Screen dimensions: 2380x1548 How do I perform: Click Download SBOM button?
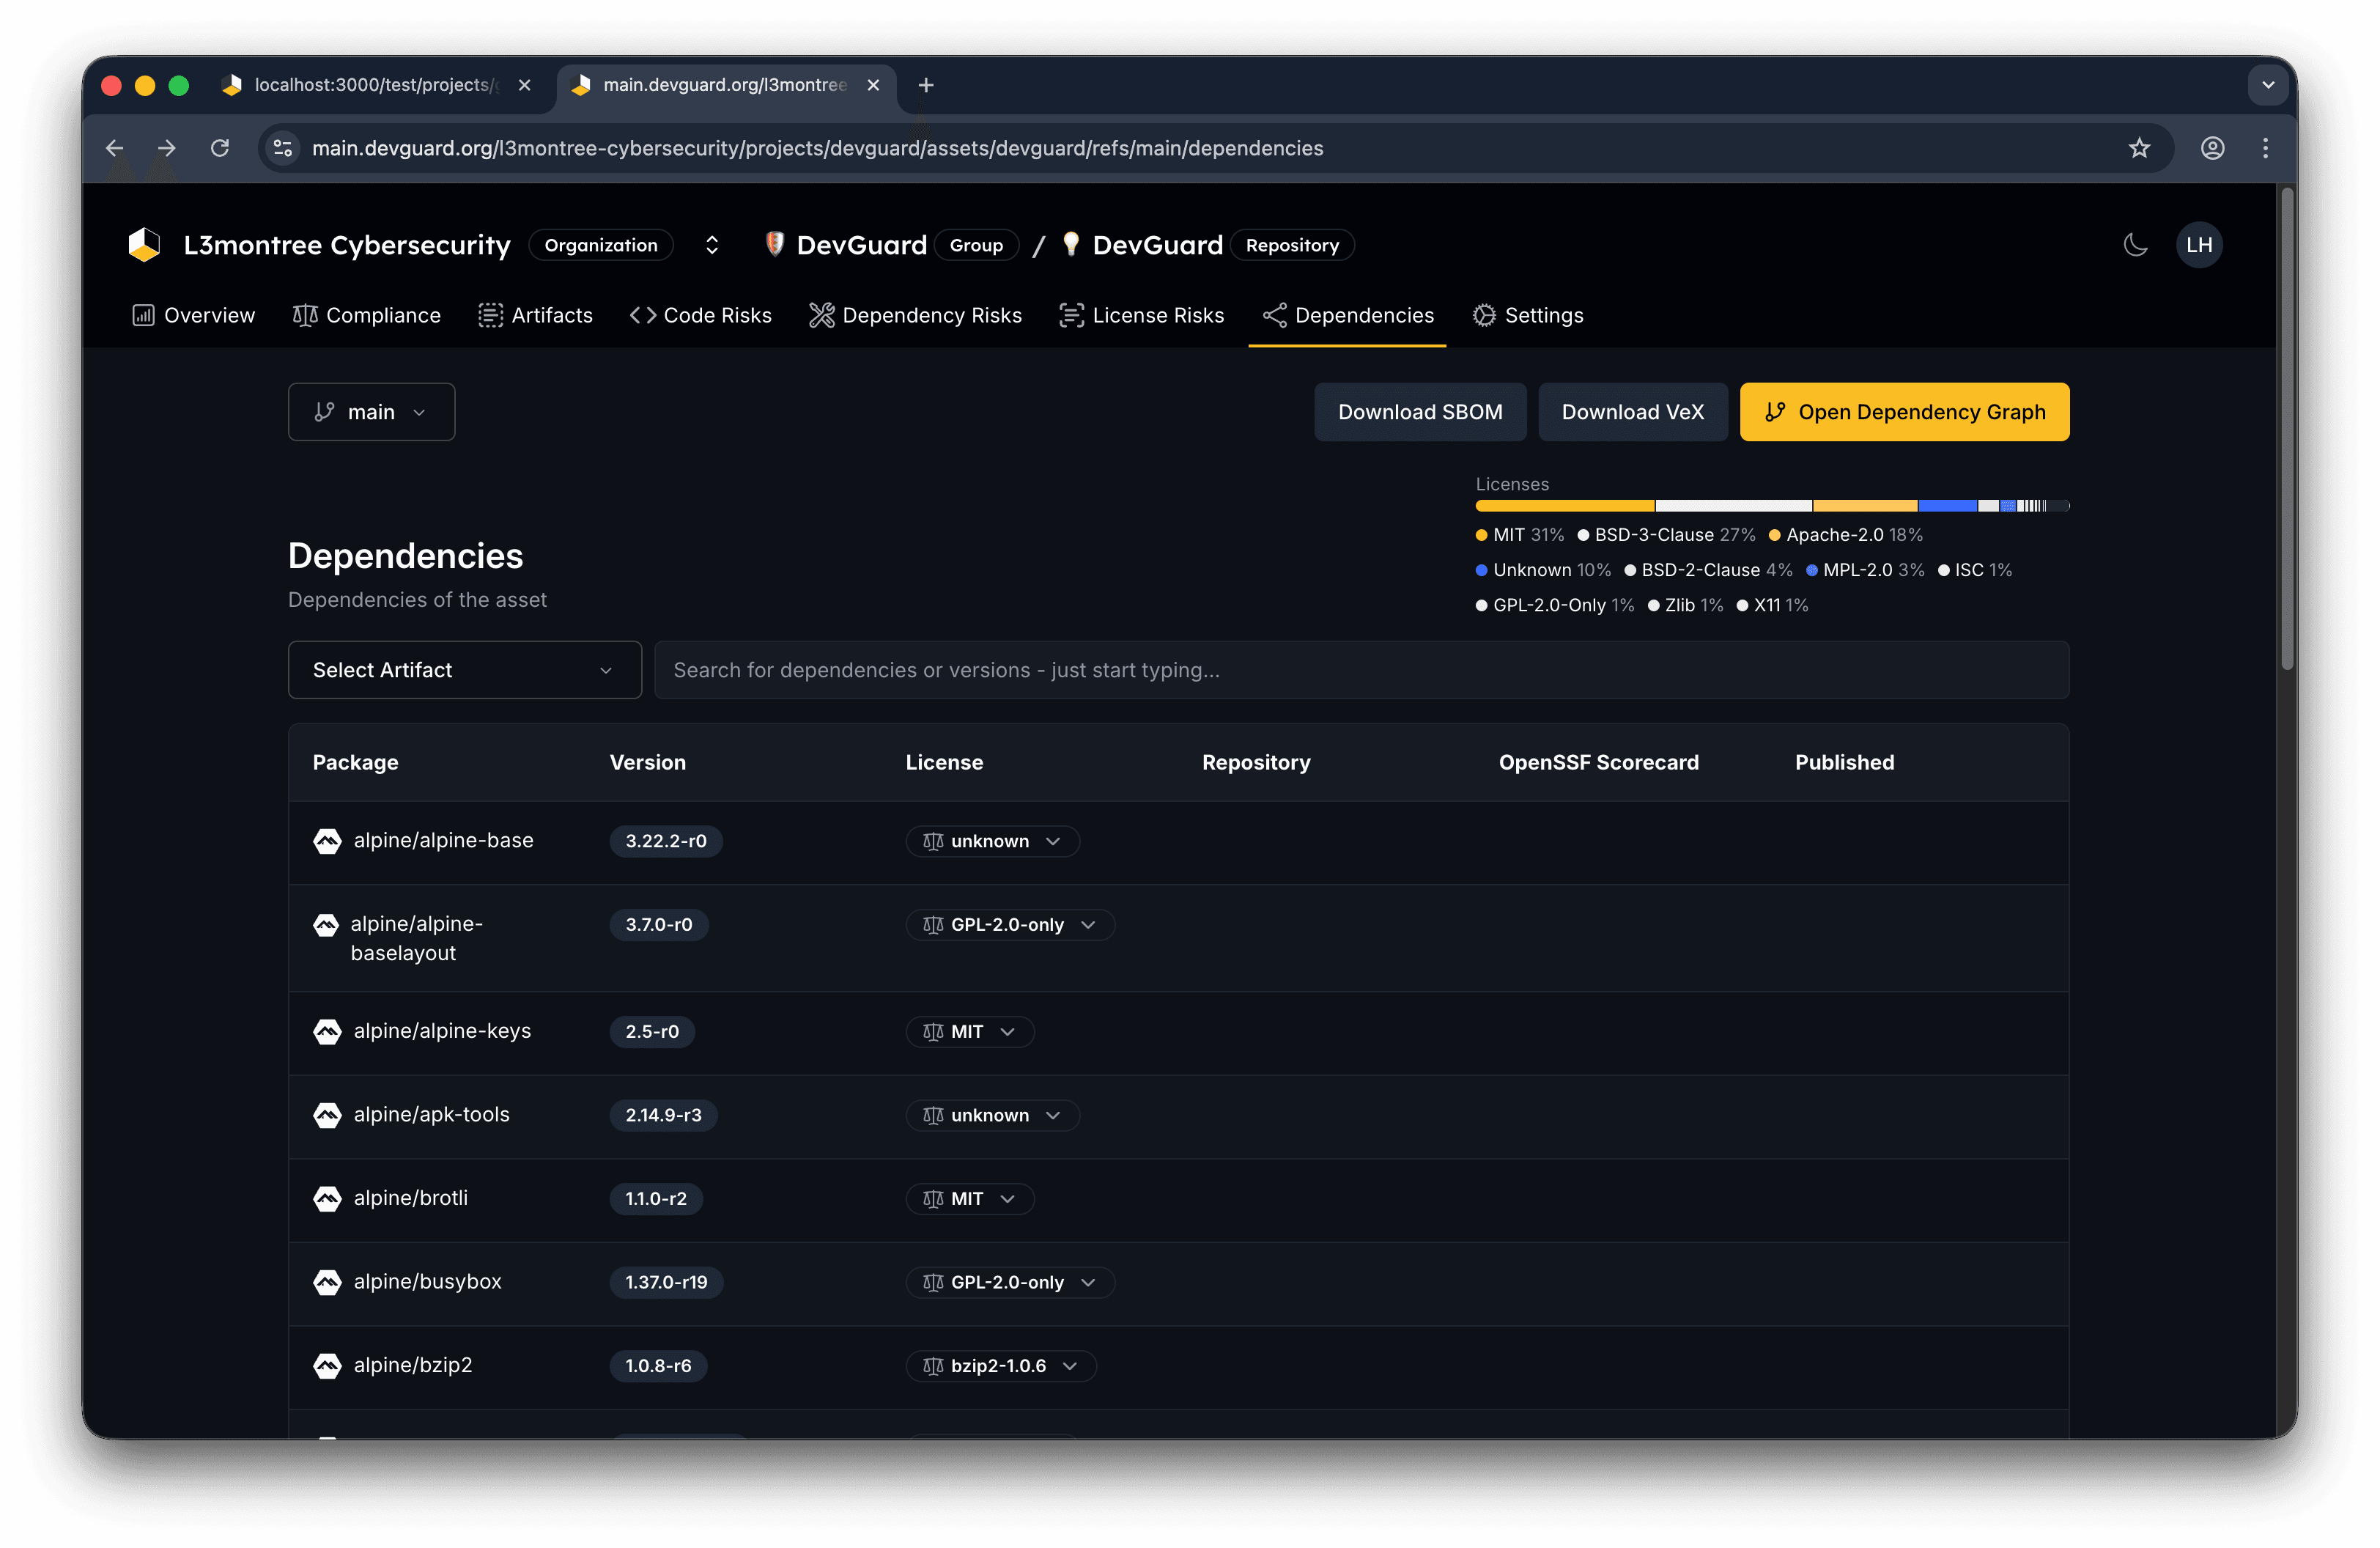point(1419,412)
